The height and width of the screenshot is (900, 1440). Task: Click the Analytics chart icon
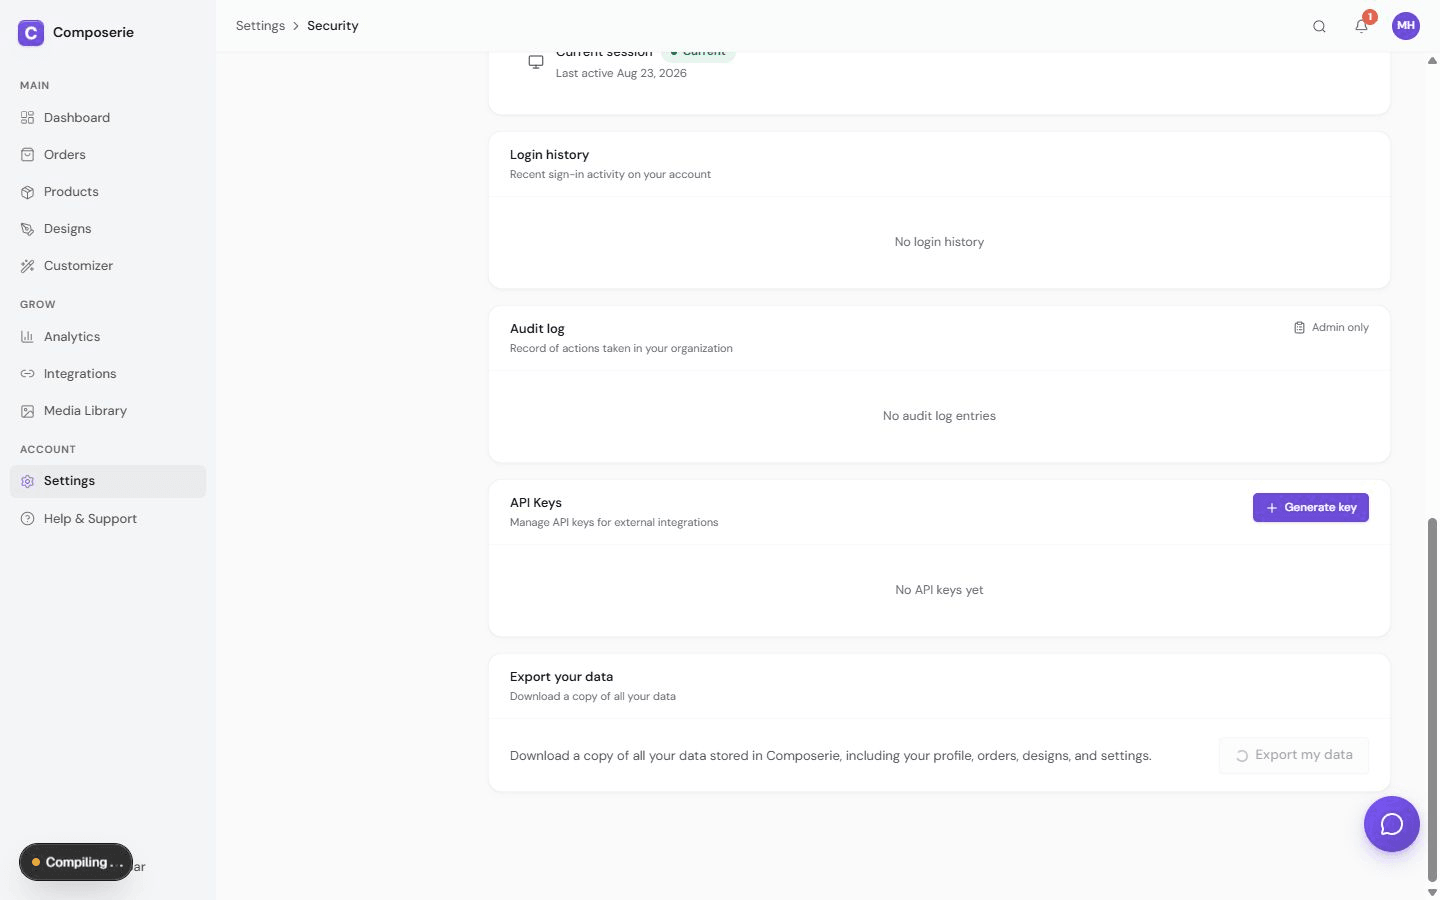click(27, 337)
